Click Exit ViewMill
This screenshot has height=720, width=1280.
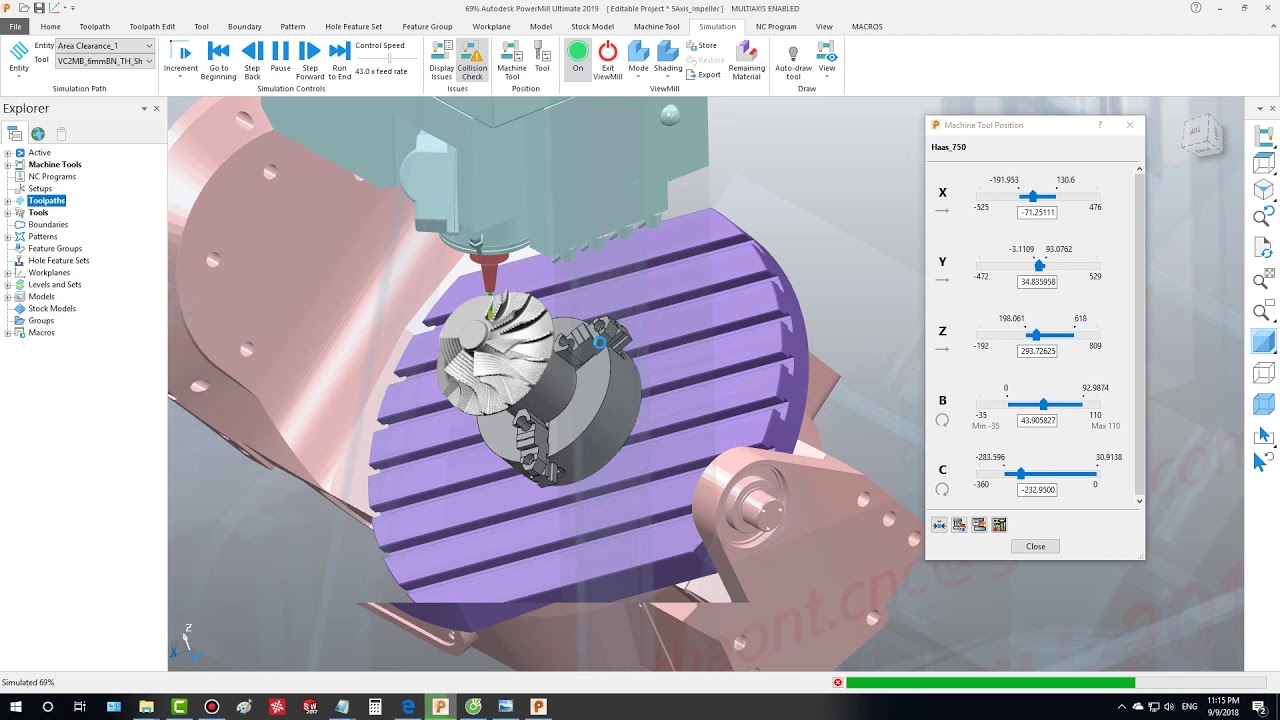click(608, 60)
